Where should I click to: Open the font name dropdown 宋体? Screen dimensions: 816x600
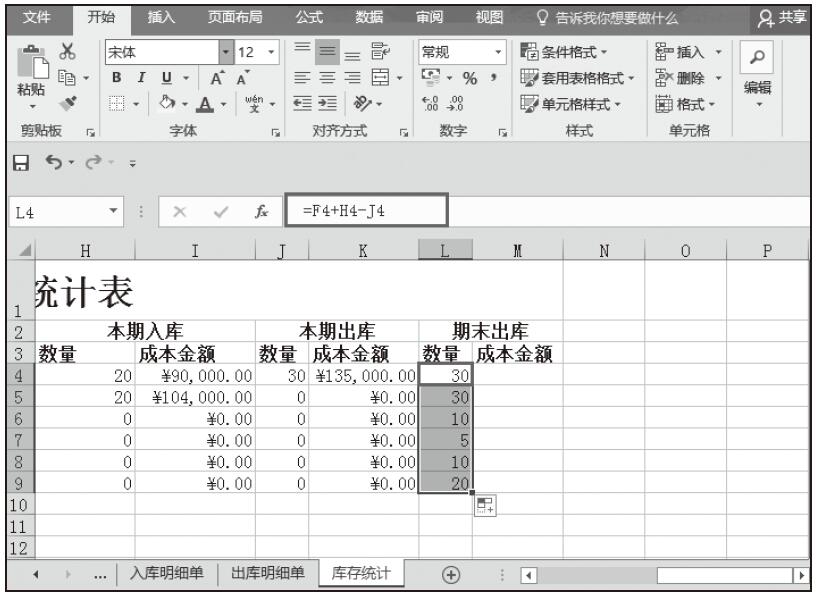227,51
